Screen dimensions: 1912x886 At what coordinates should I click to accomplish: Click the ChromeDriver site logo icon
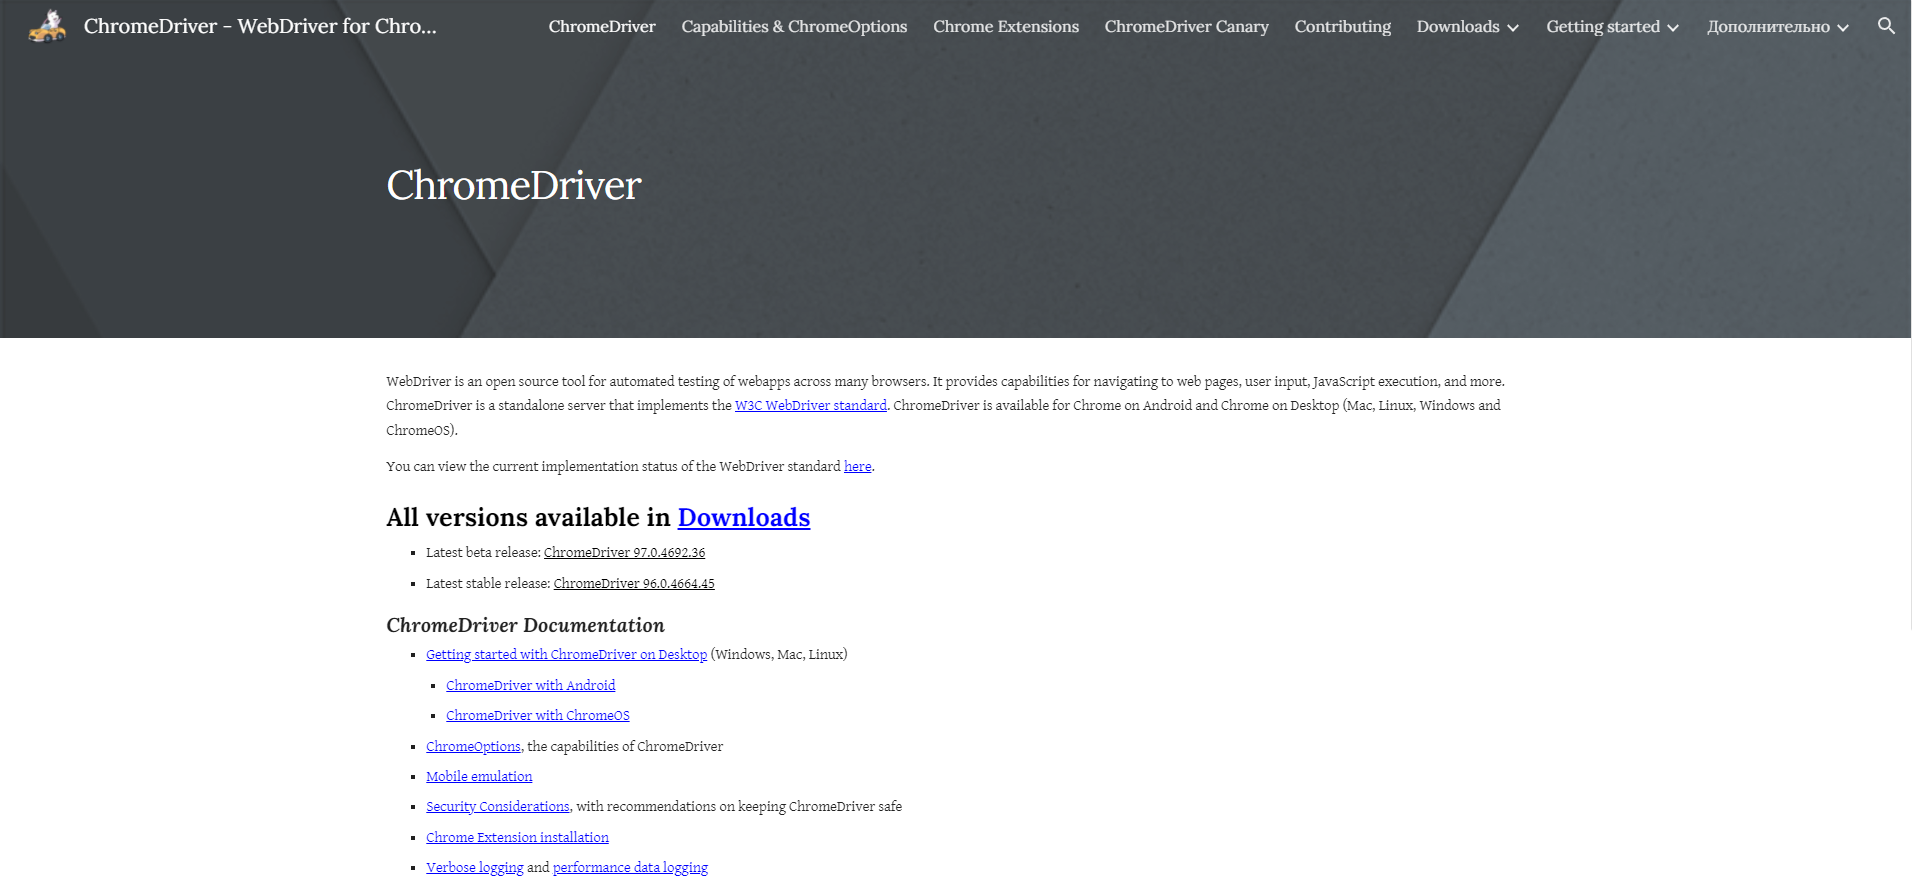click(x=47, y=27)
